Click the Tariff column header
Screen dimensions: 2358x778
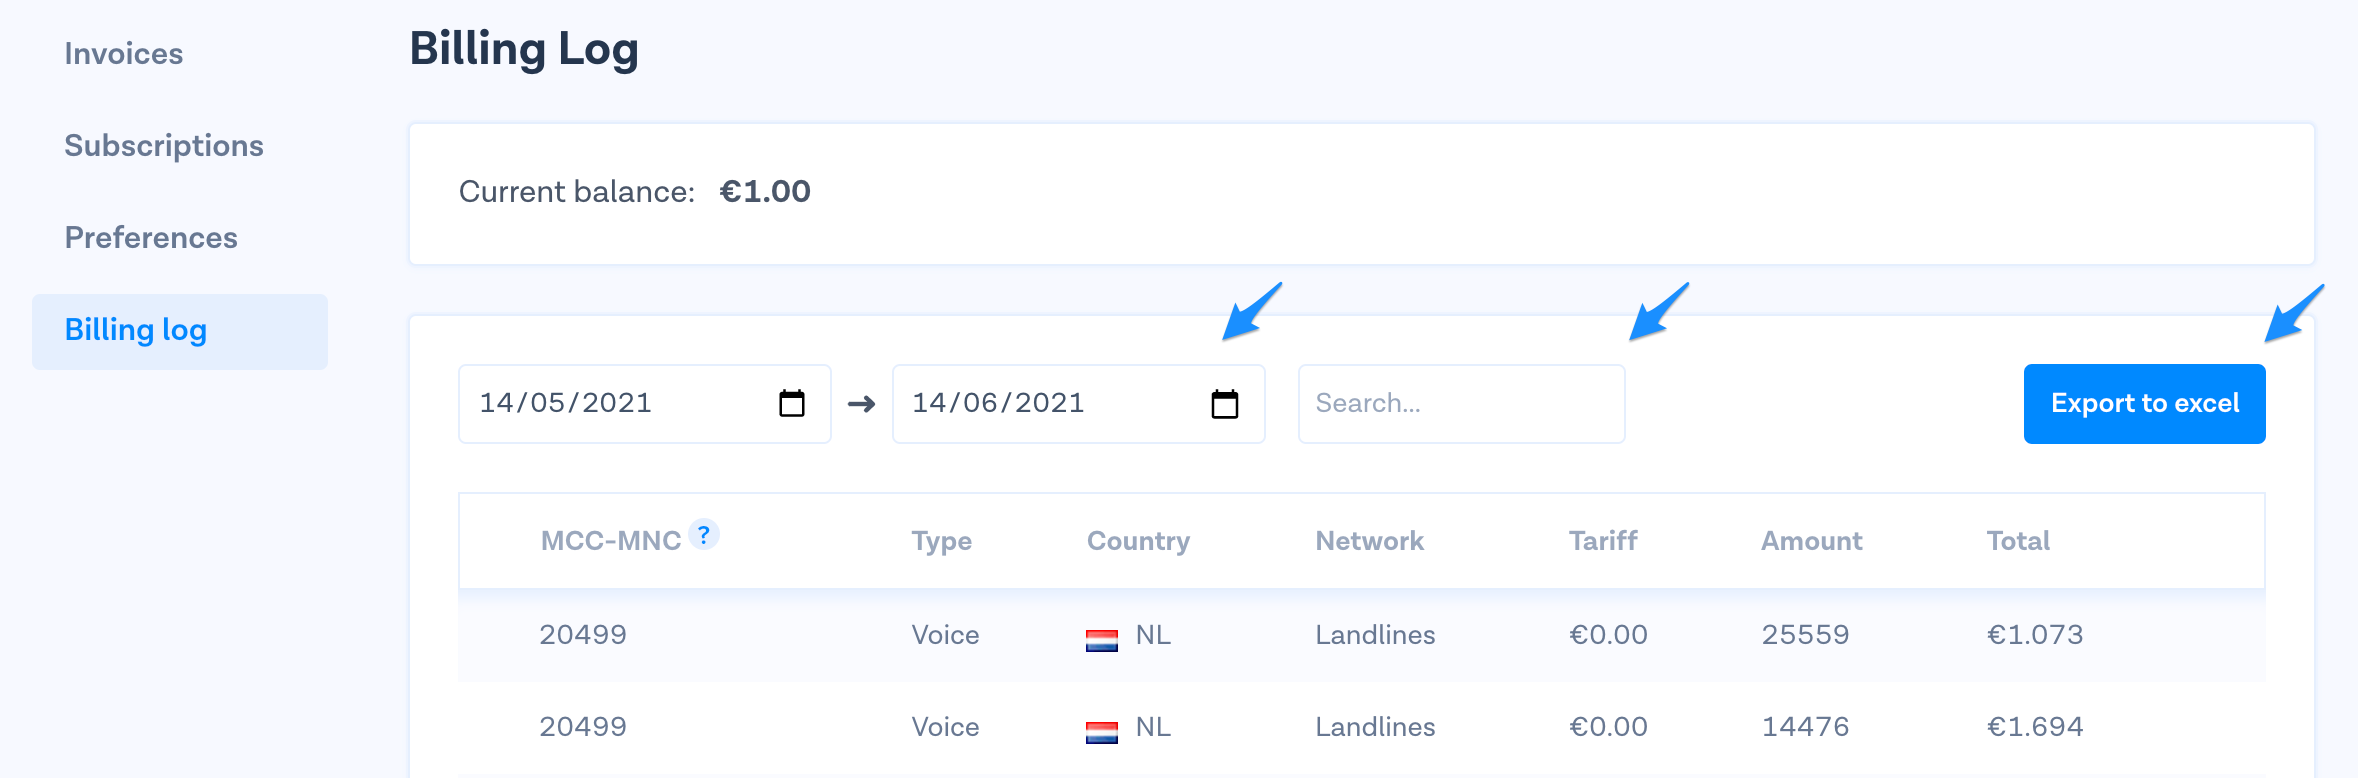coord(1602,541)
